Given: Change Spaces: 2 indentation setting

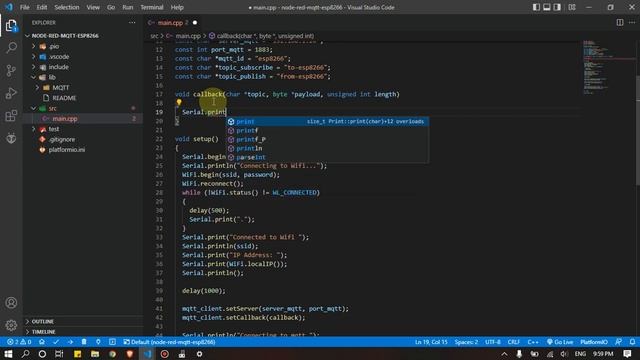Looking at the screenshot, I should point(466,342).
